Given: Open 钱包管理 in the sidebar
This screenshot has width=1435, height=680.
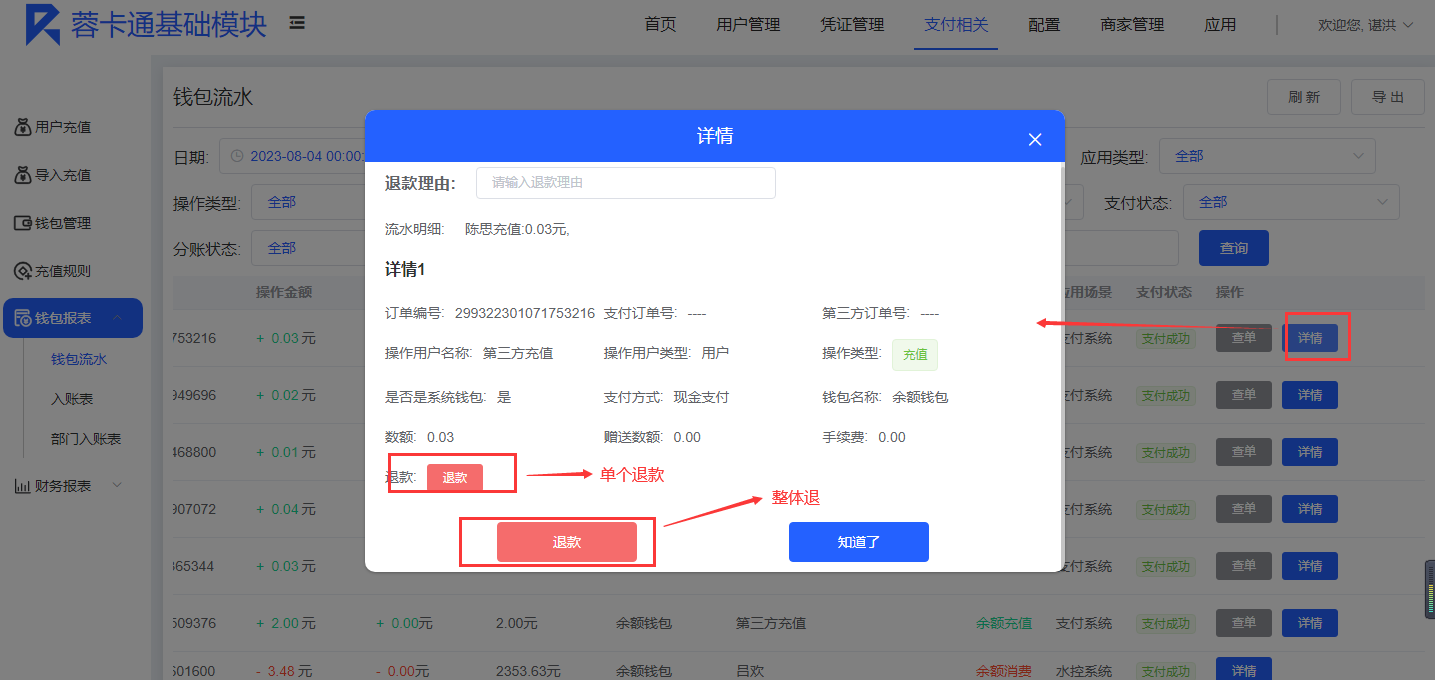Looking at the screenshot, I should point(62,223).
